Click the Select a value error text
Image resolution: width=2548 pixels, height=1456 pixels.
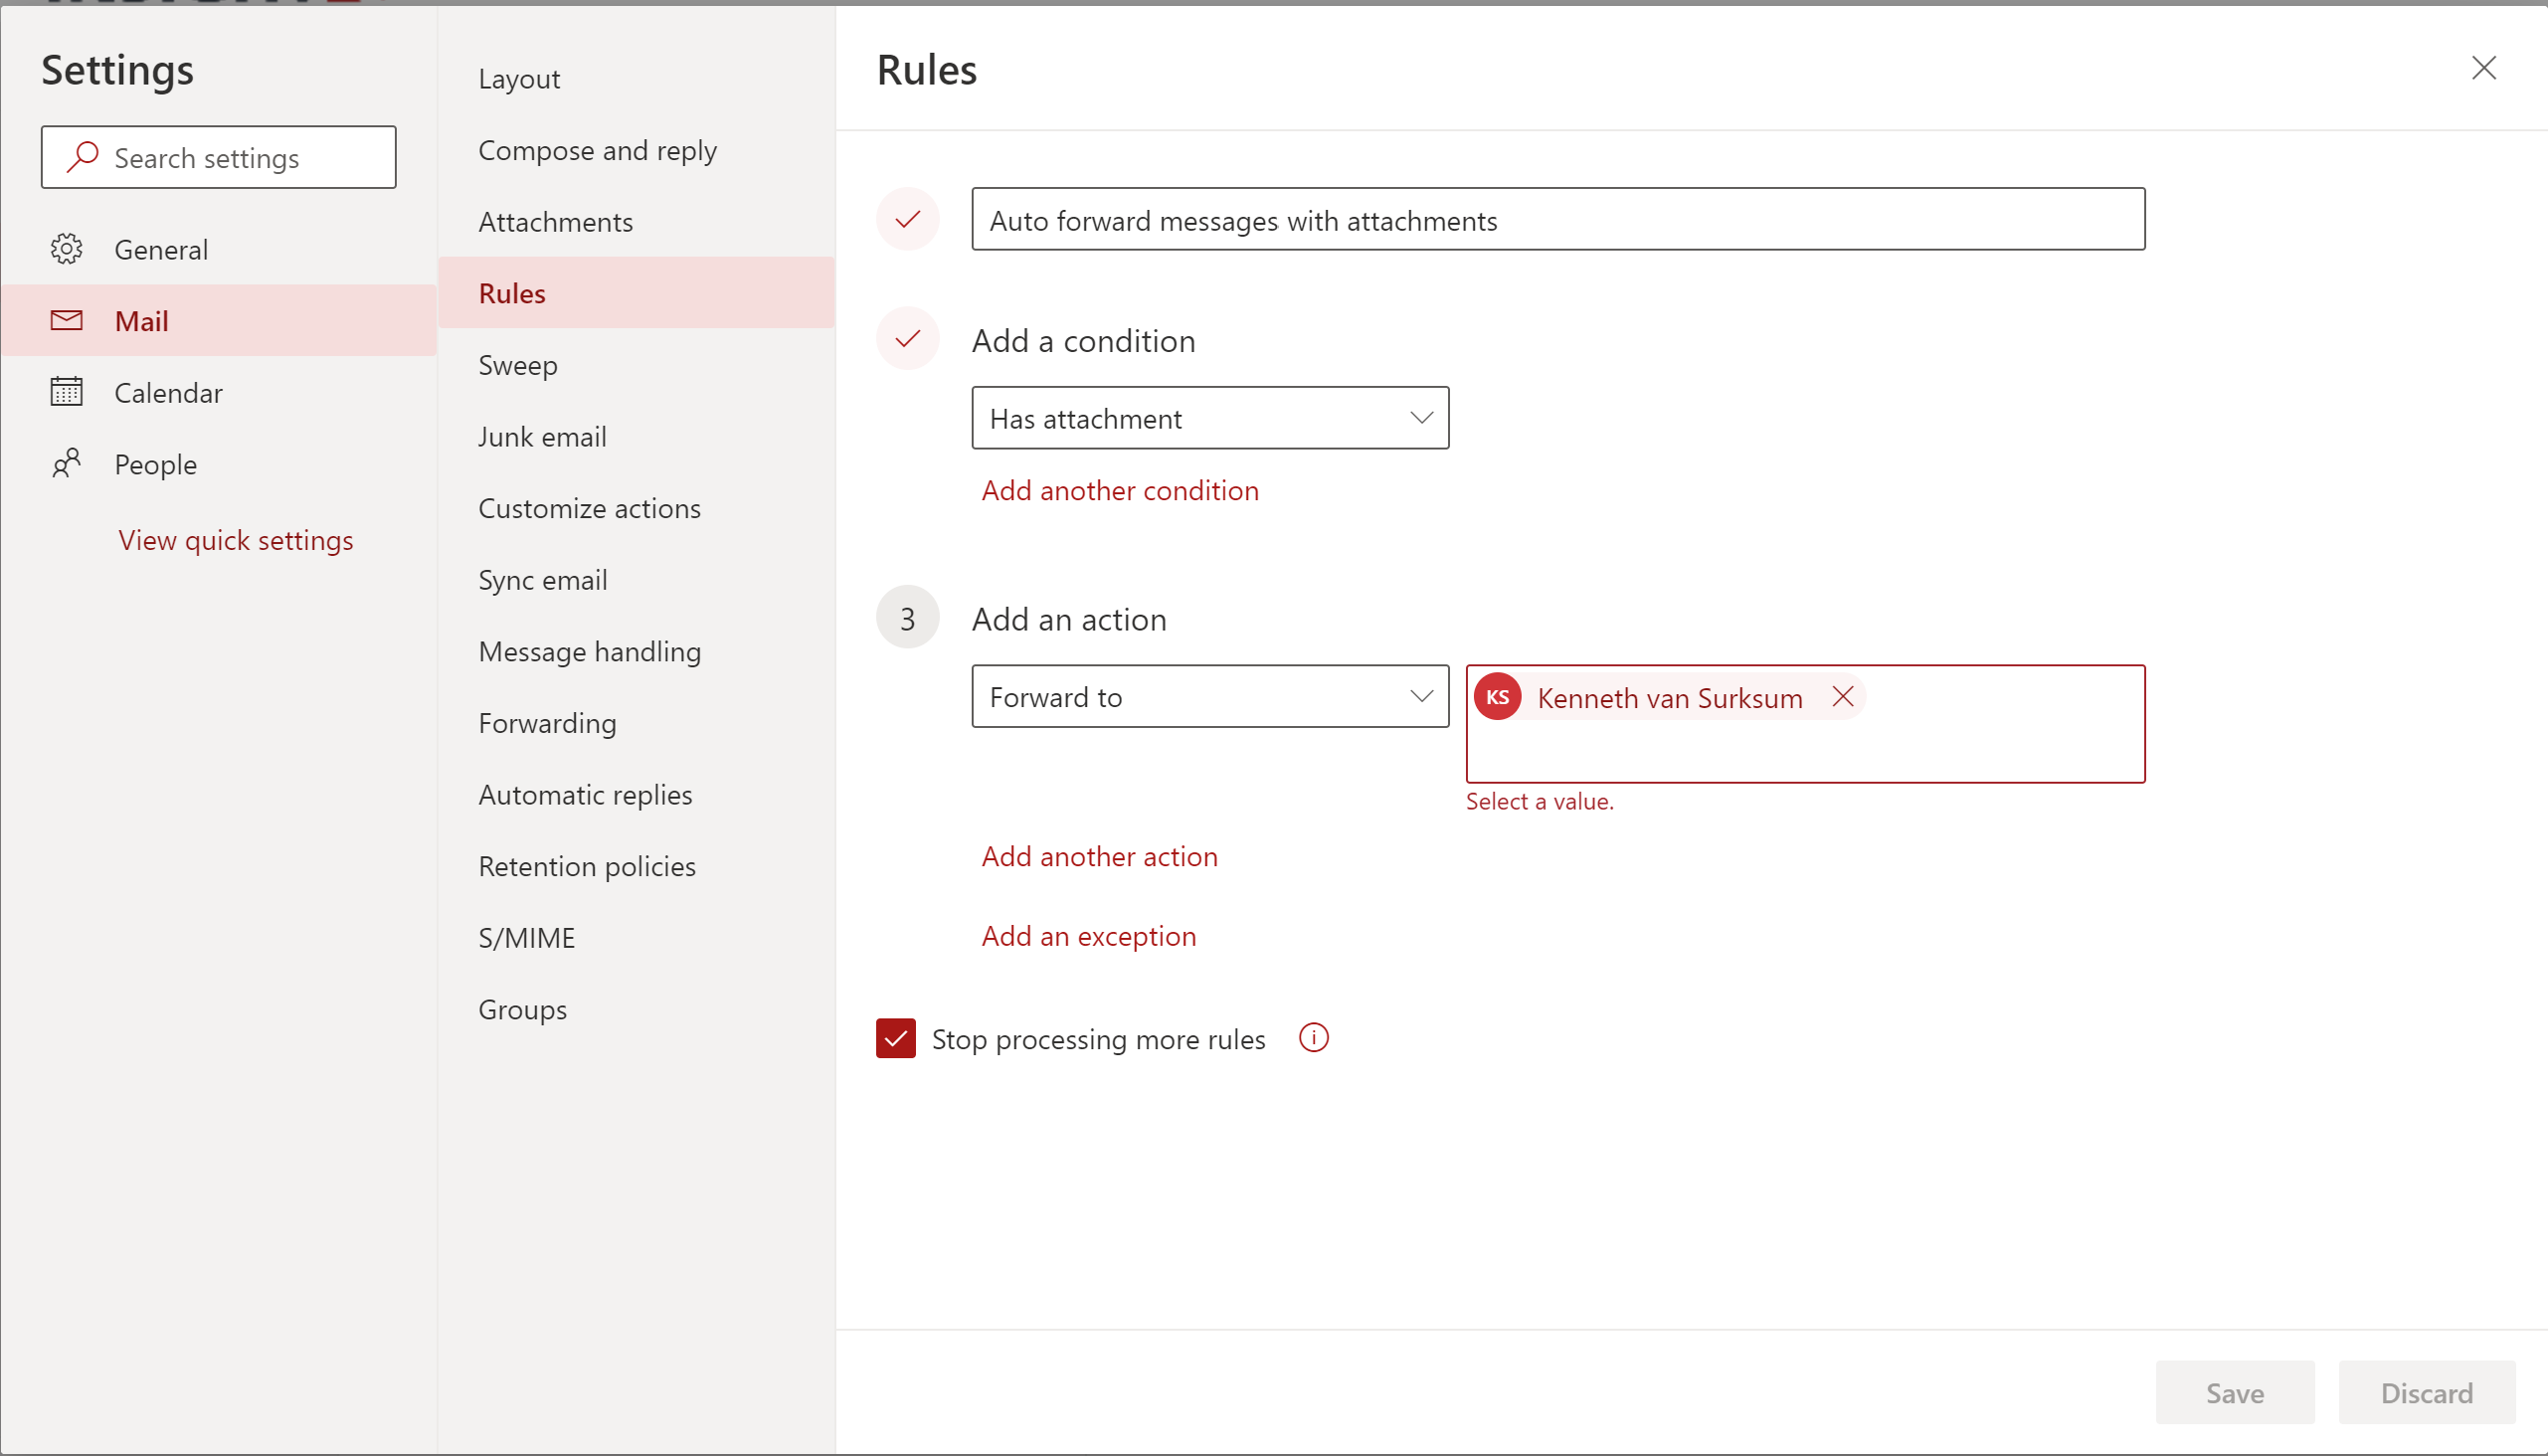[x=1539, y=801]
